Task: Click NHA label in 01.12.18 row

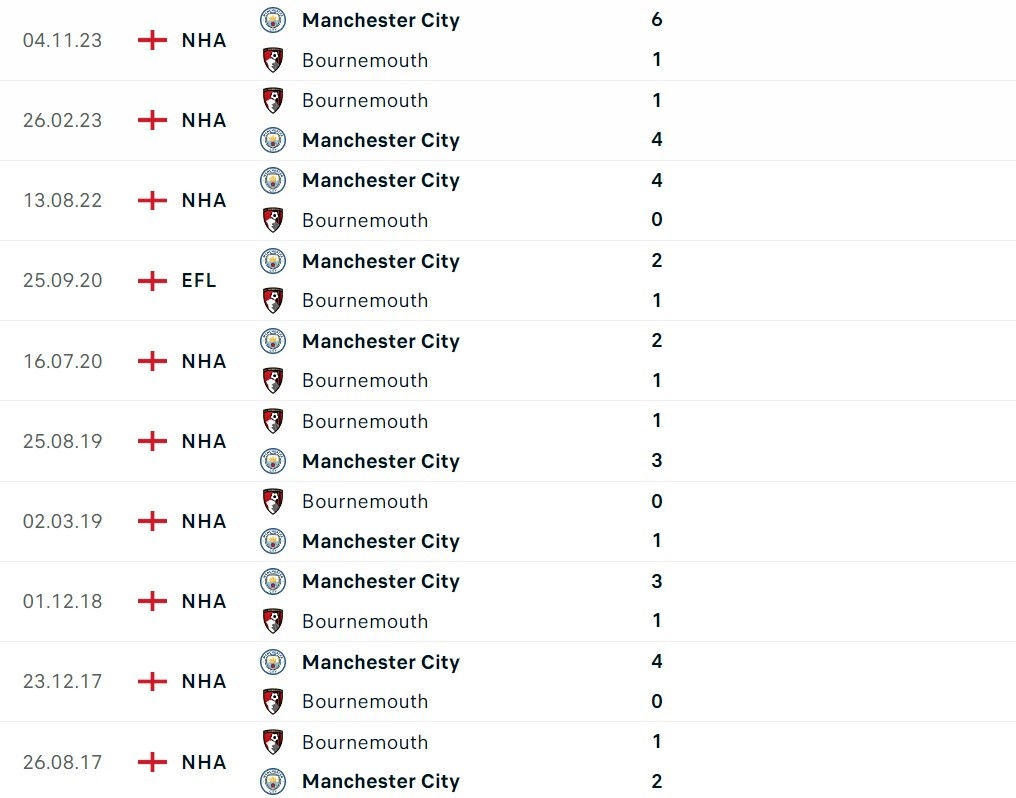Action: [x=204, y=601]
